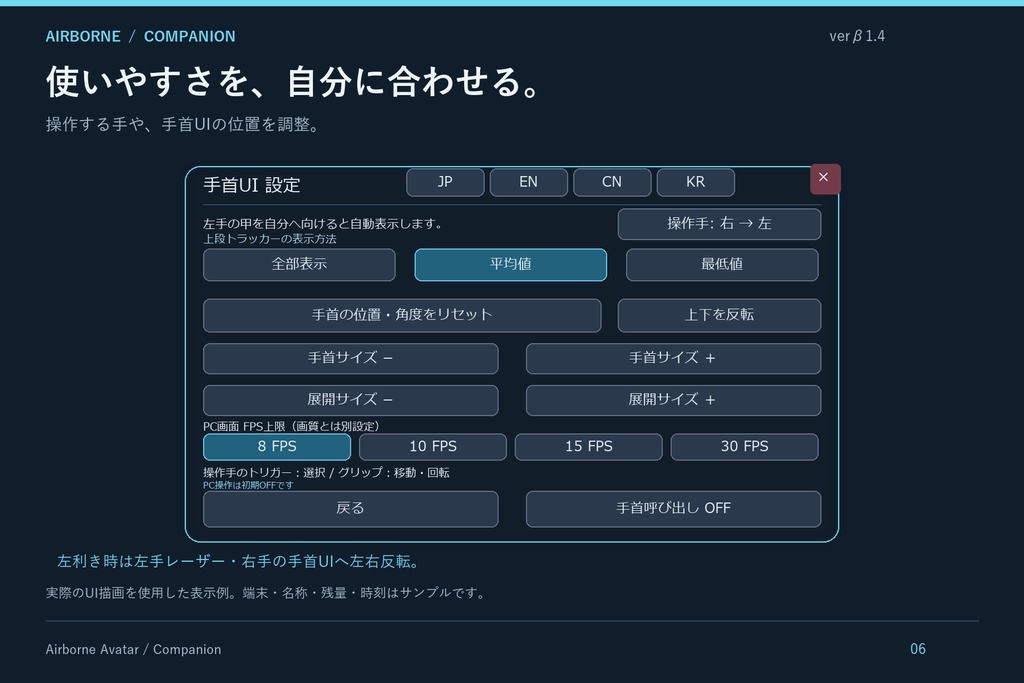The image size is (1024, 683).
Task: Click 上下を反転 button
Action: 719,315
